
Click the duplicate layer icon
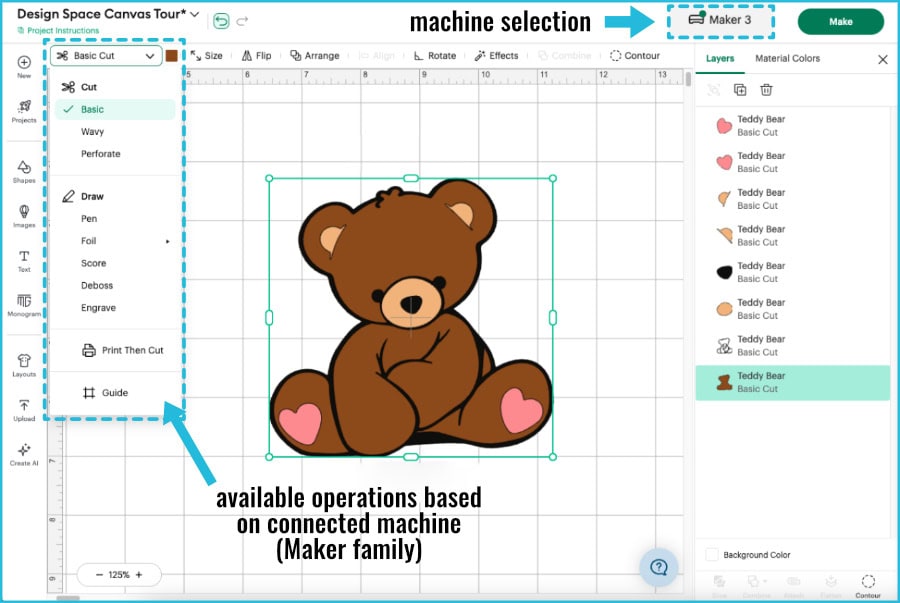point(740,90)
